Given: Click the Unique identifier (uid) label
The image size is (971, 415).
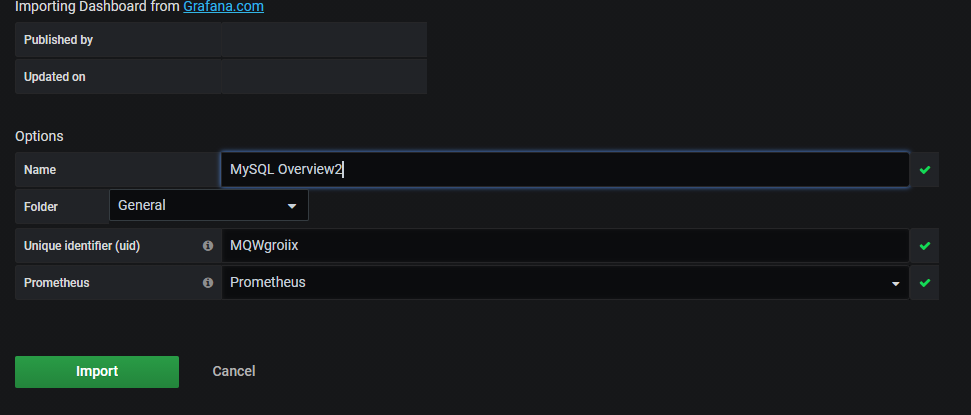Looking at the screenshot, I should [x=82, y=246].
